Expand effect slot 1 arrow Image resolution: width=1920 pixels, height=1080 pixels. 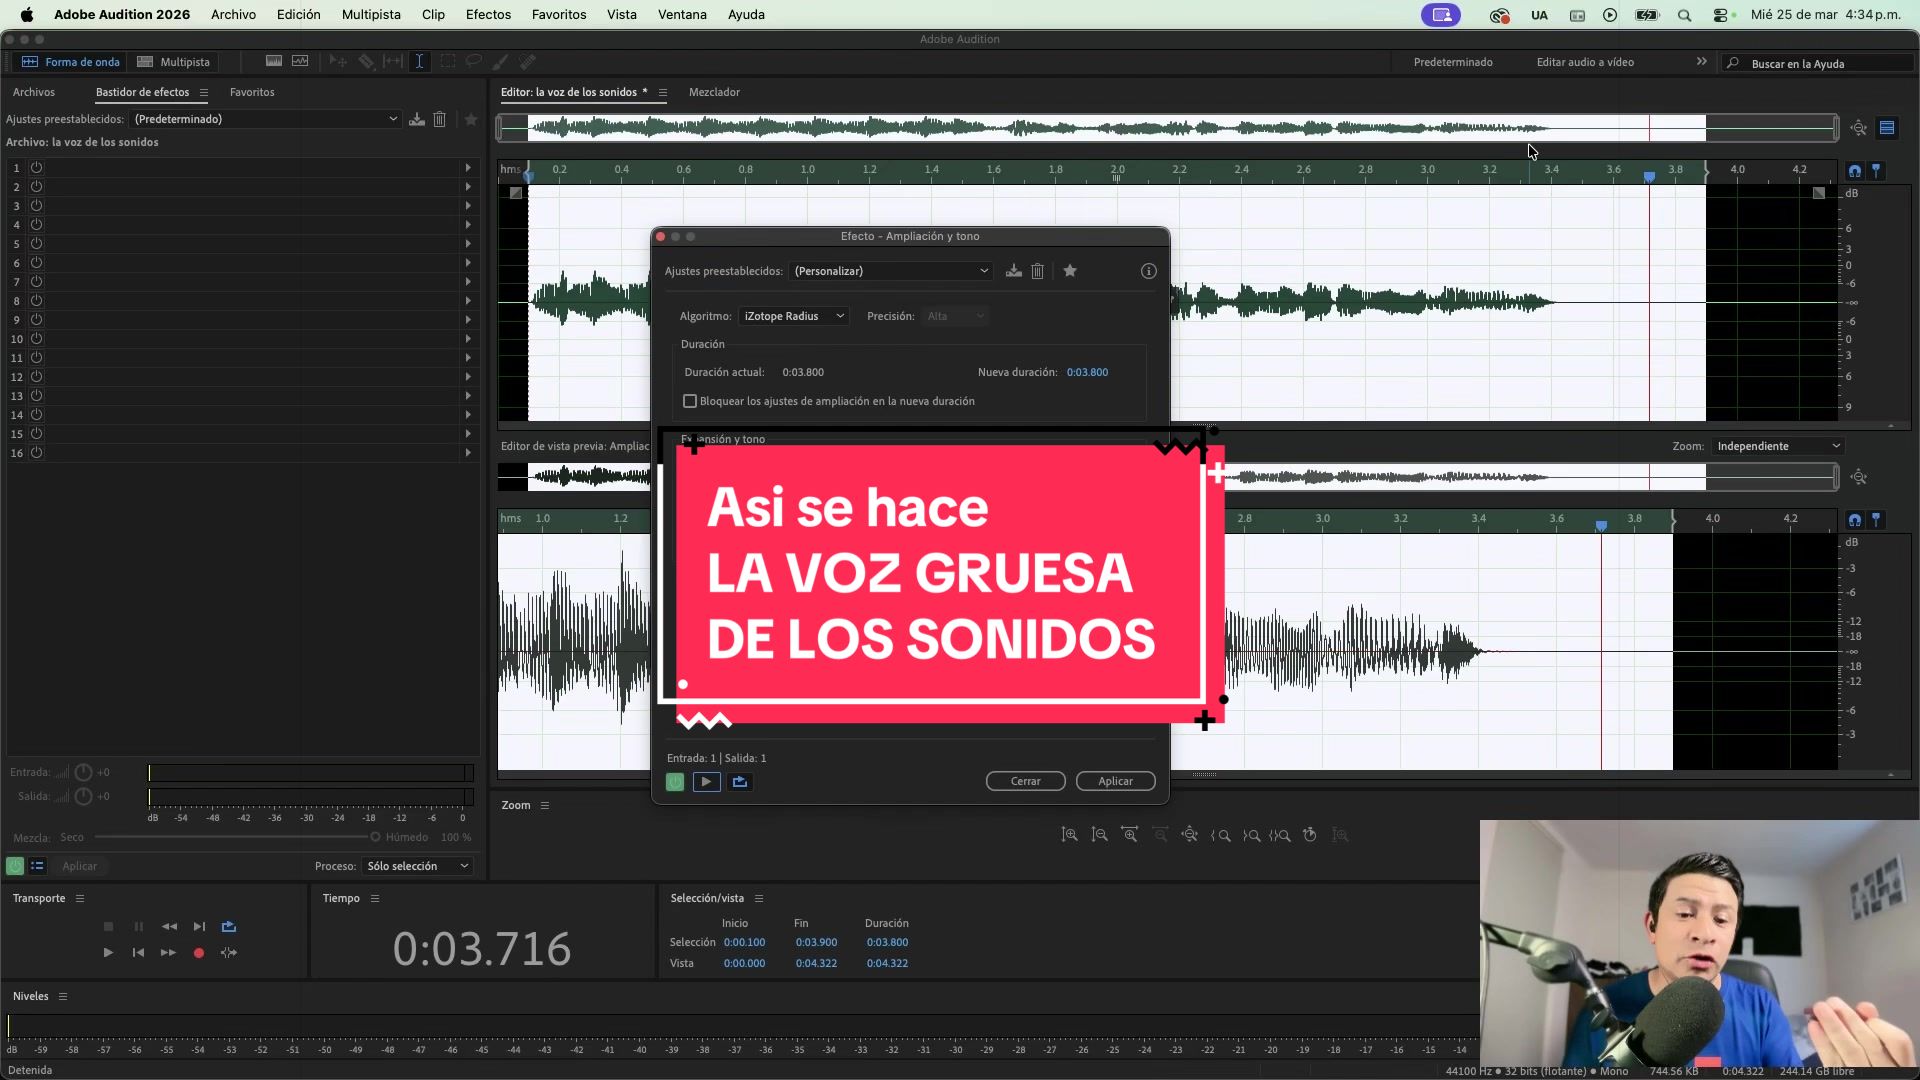pos(468,168)
